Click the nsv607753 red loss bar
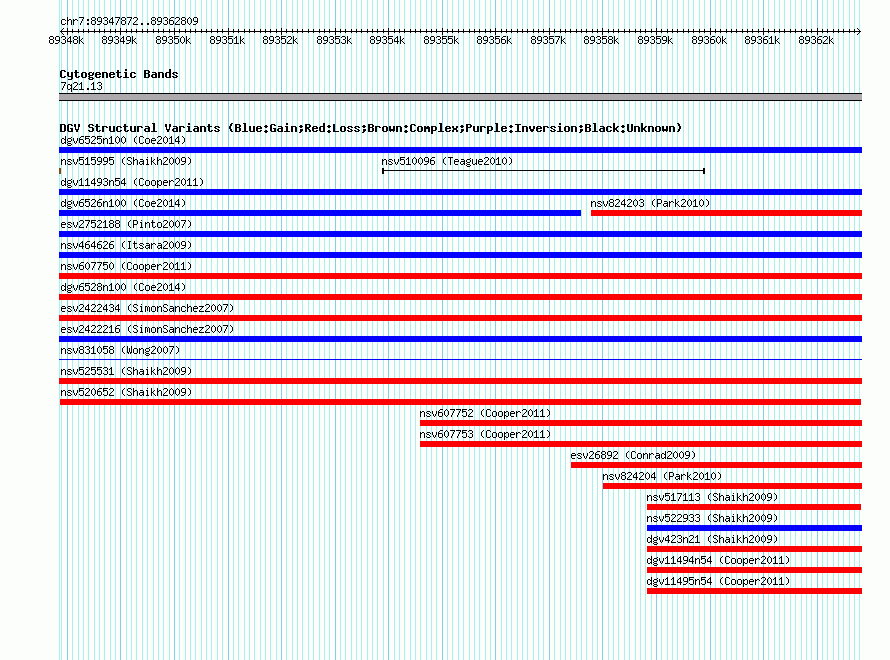 (x=641, y=444)
